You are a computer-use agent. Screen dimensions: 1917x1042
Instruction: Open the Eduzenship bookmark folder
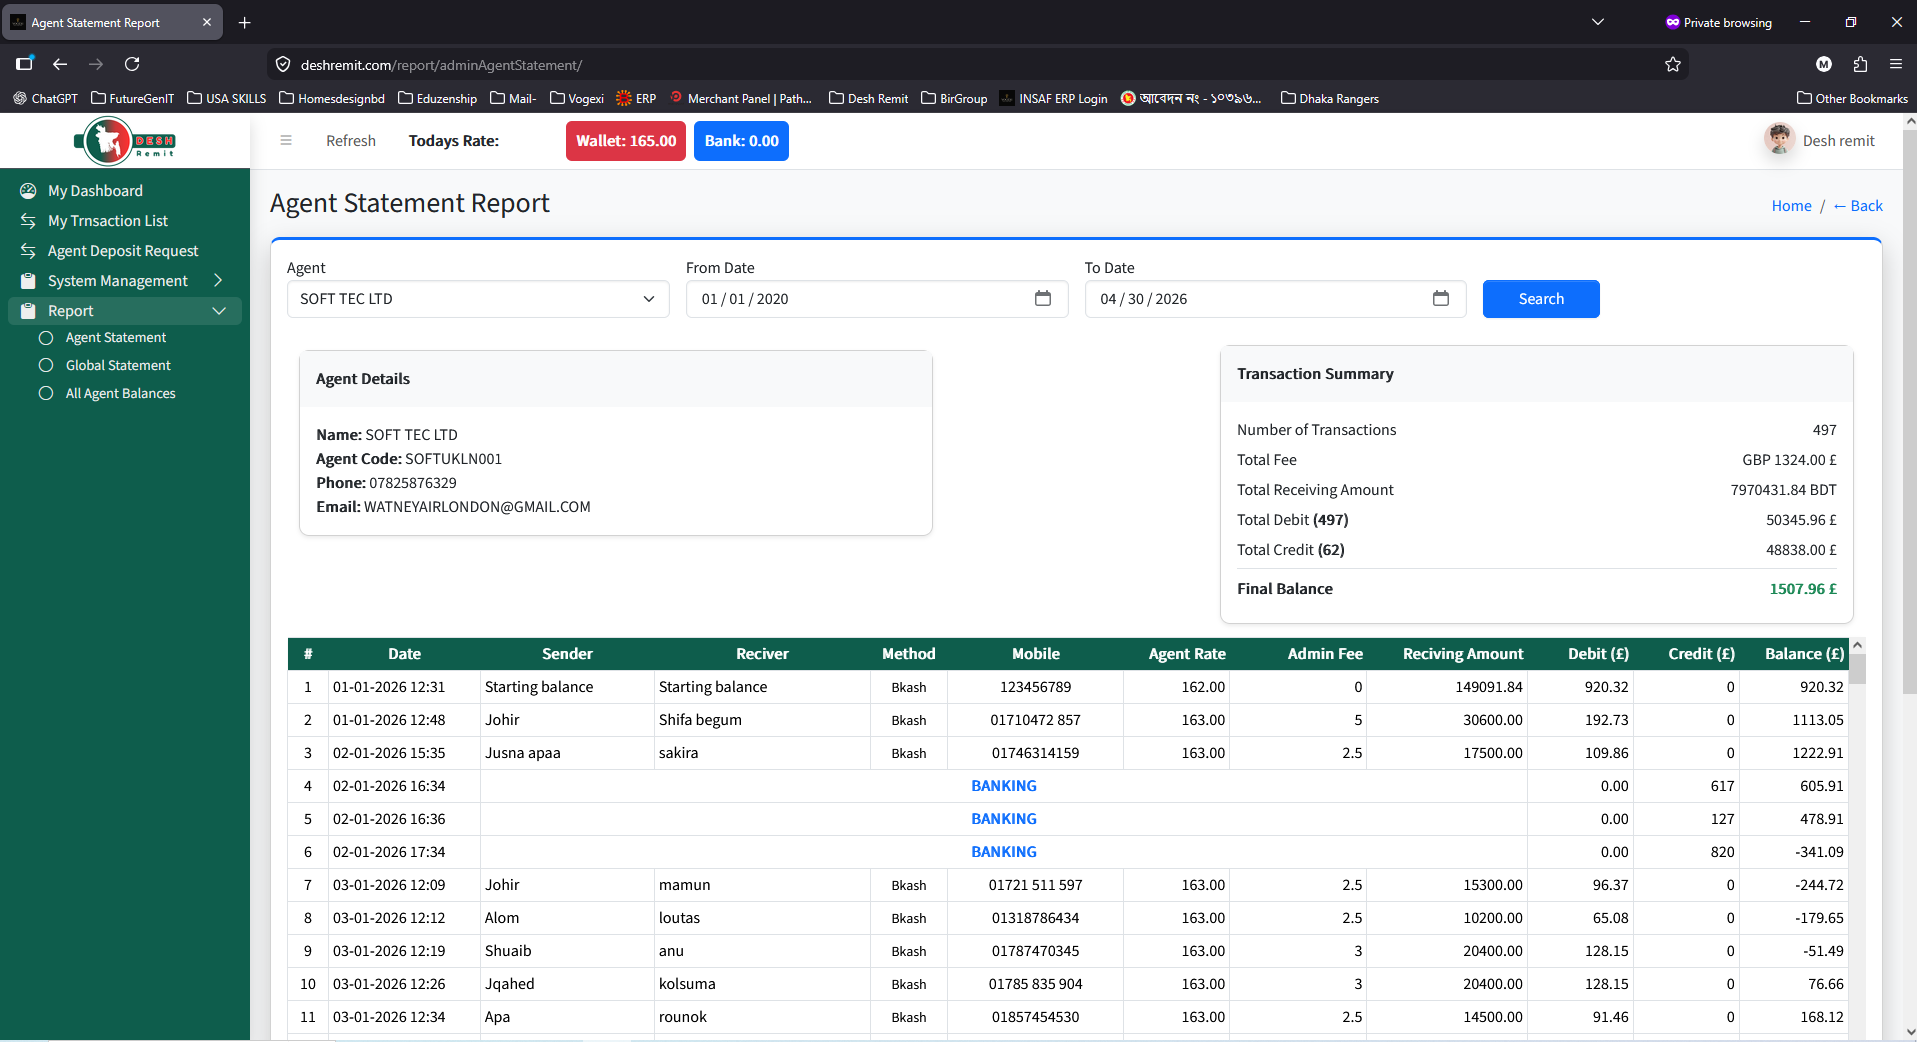[x=437, y=98]
